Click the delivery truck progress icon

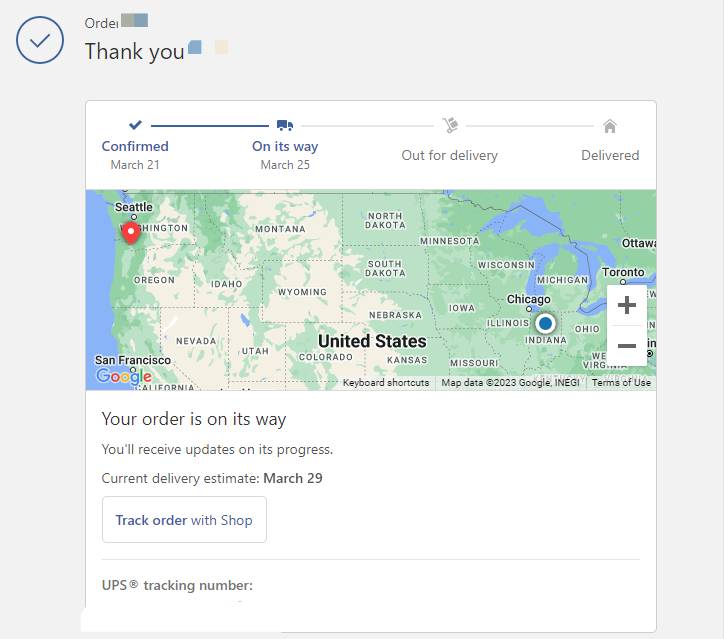click(285, 125)
